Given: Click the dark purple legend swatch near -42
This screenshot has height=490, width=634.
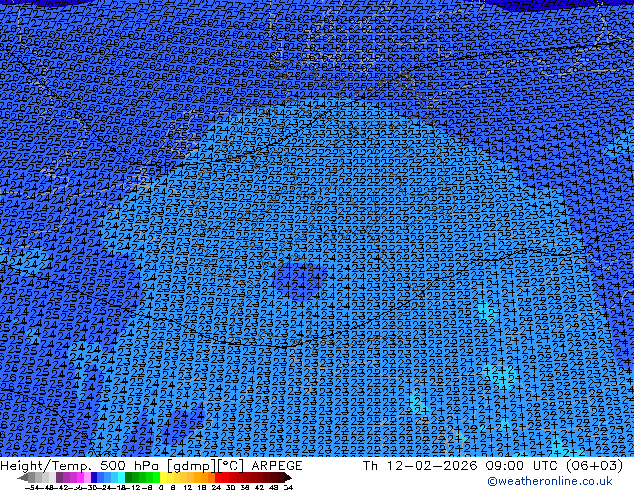Looking at the screenshot, I should pyautogui.click(x=59, y=478).
